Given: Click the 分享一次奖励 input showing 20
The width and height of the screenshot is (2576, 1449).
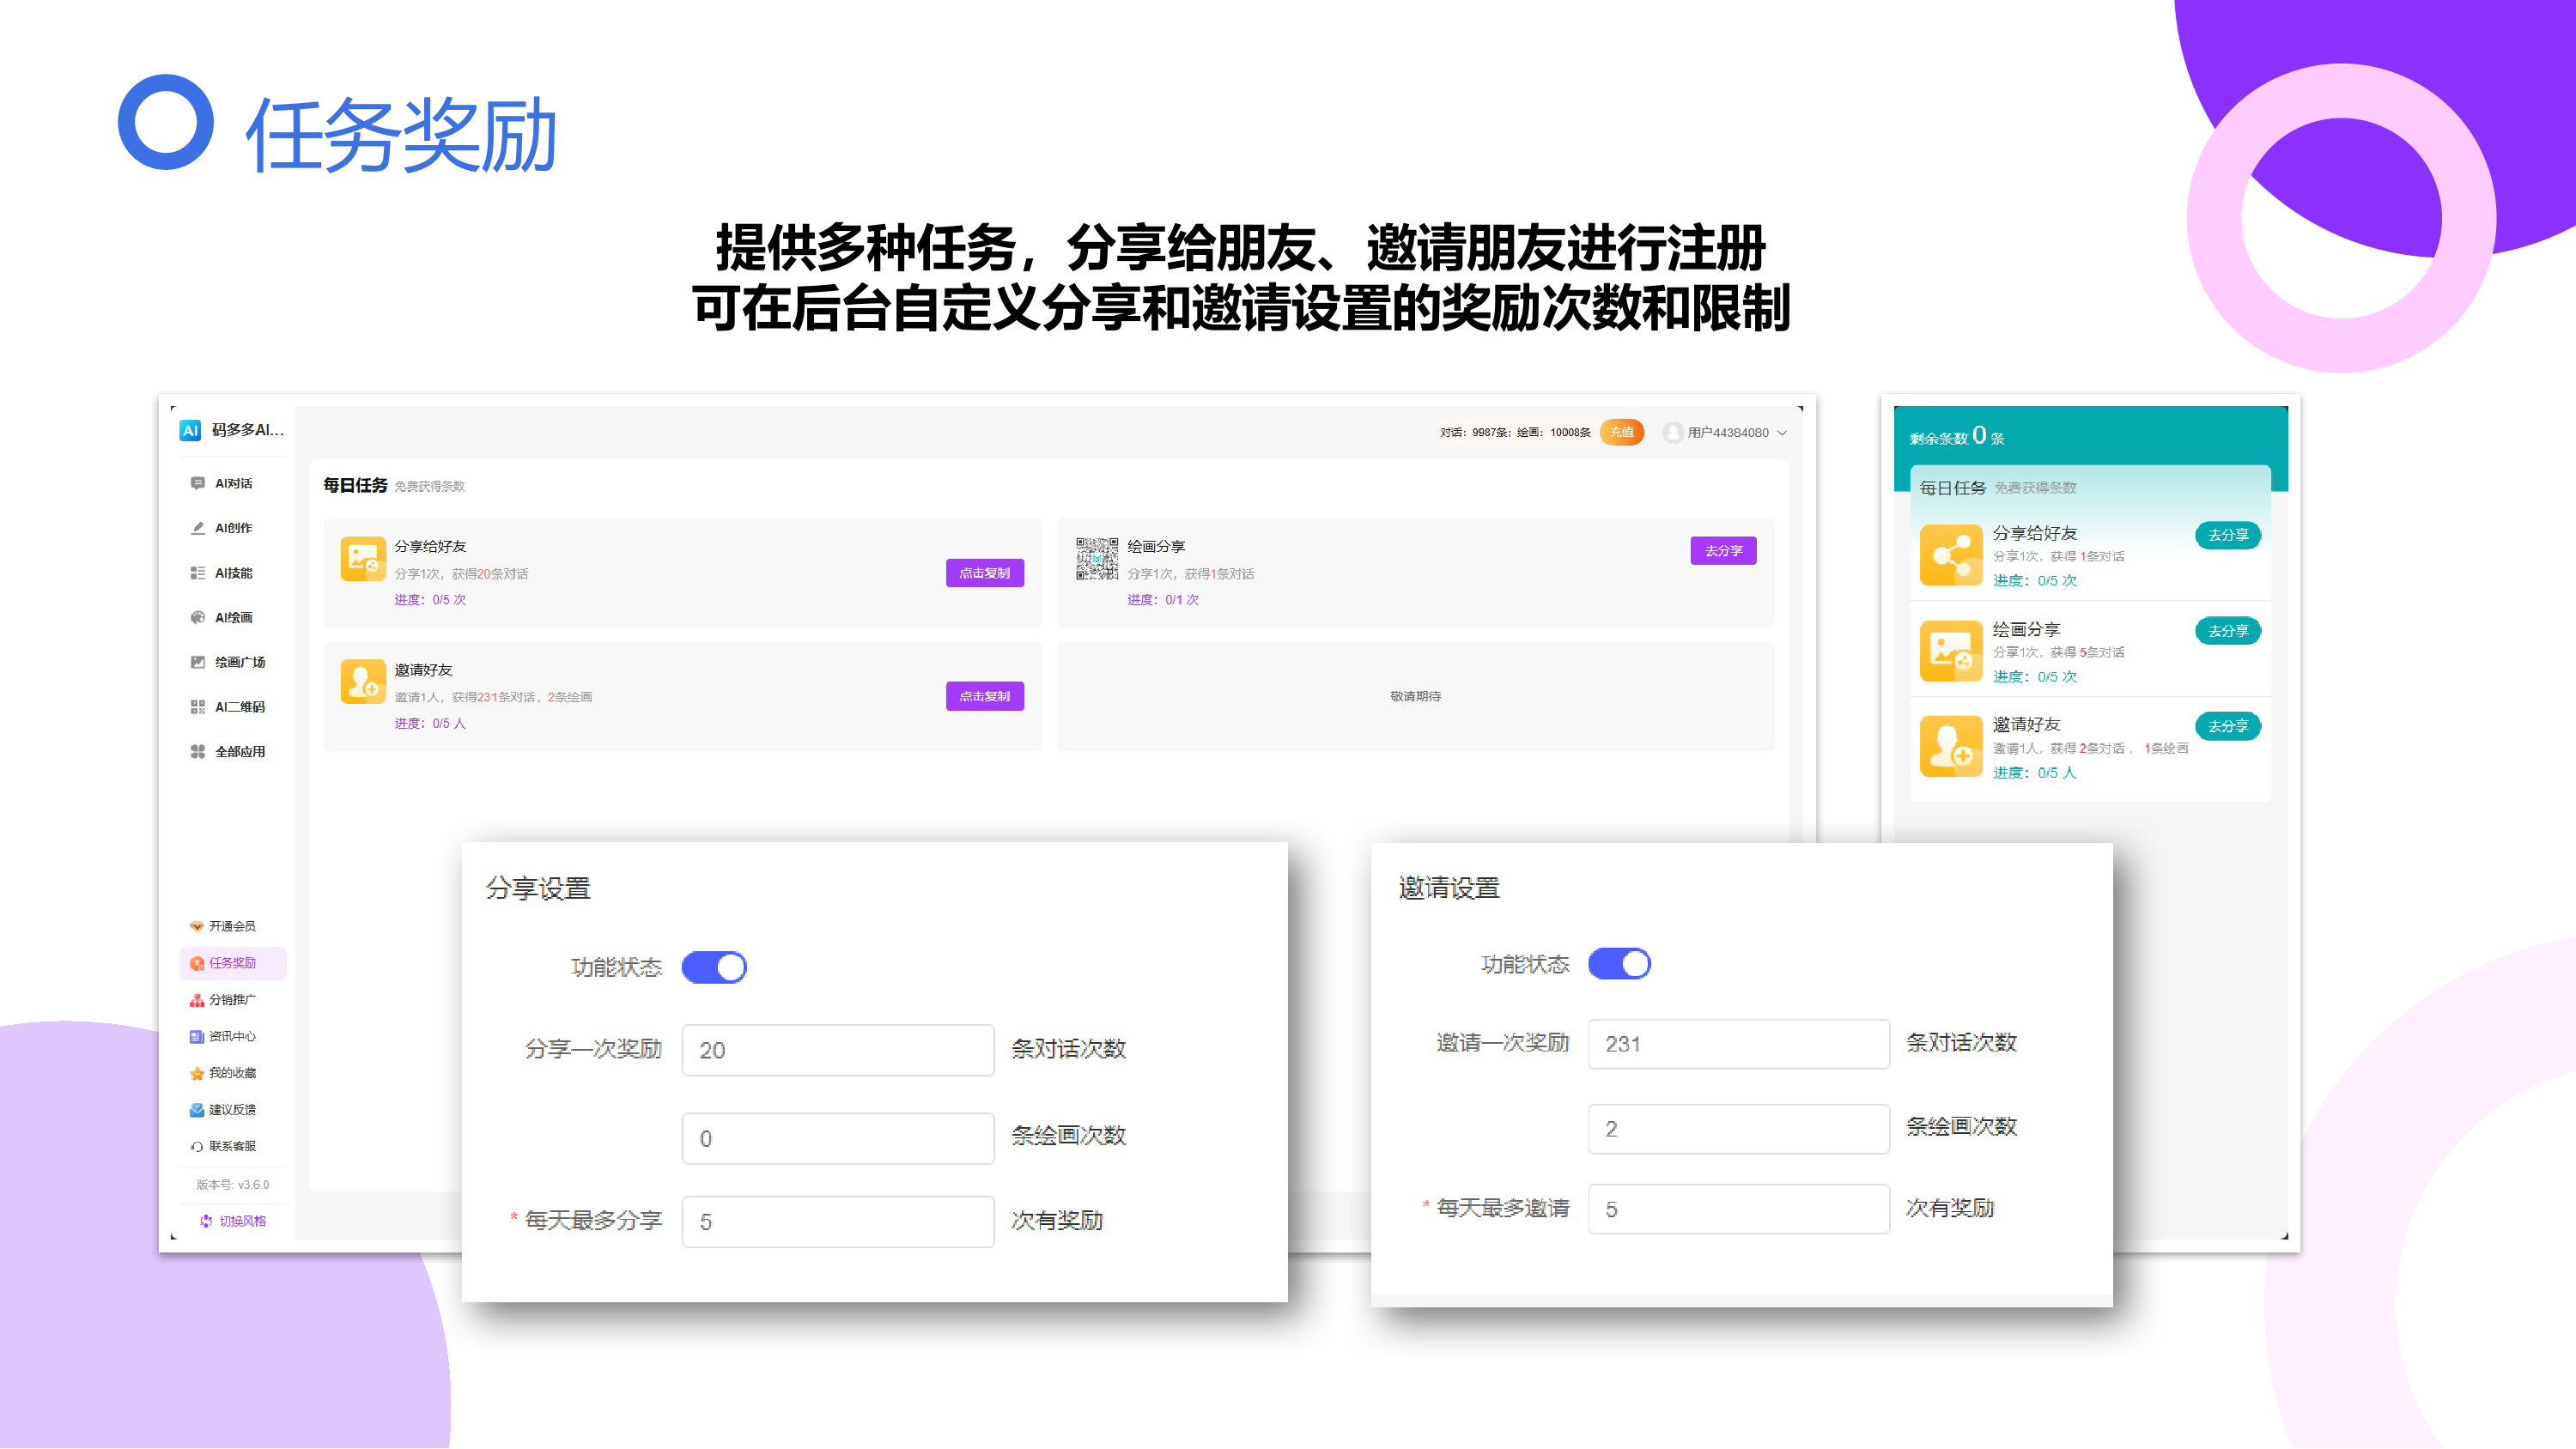Looking at the screenshot, I should [837, 1050].
